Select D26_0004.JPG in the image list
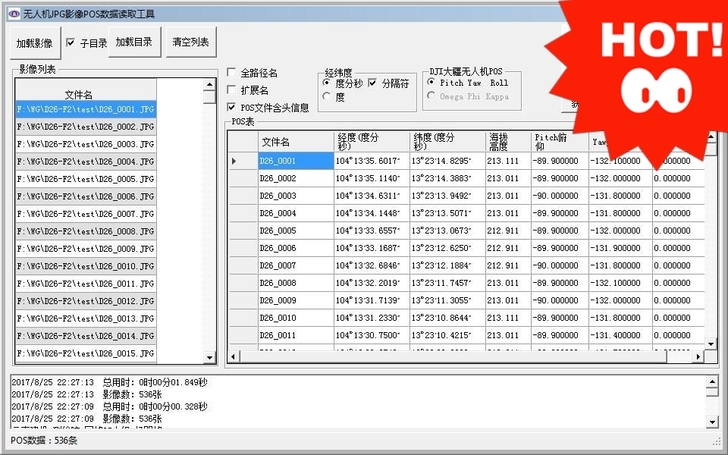The height and width of the screenshot is (455, 728). pos(86,162)
